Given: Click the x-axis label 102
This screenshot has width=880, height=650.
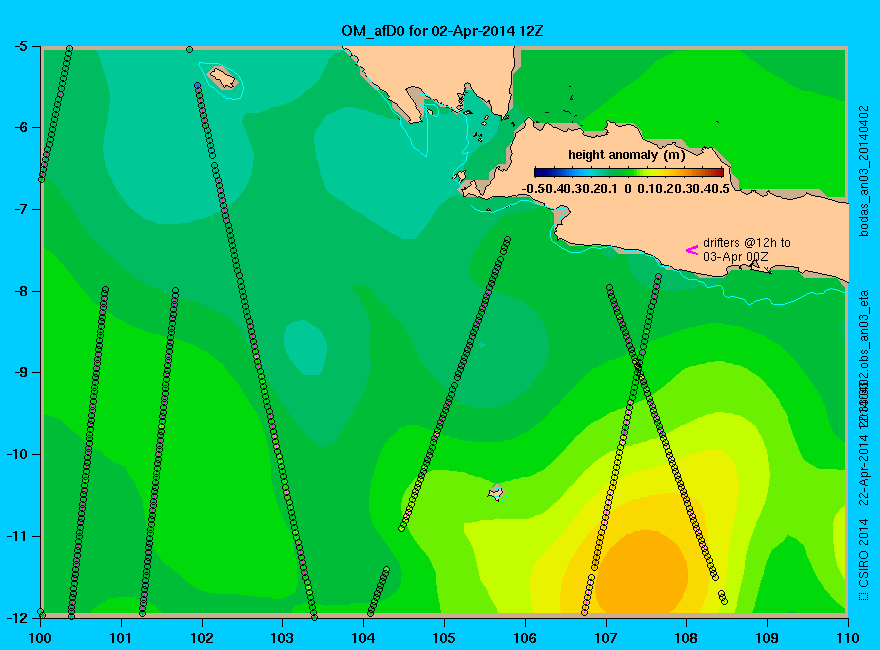Looking at the screenshot, I should click(201, 638).
